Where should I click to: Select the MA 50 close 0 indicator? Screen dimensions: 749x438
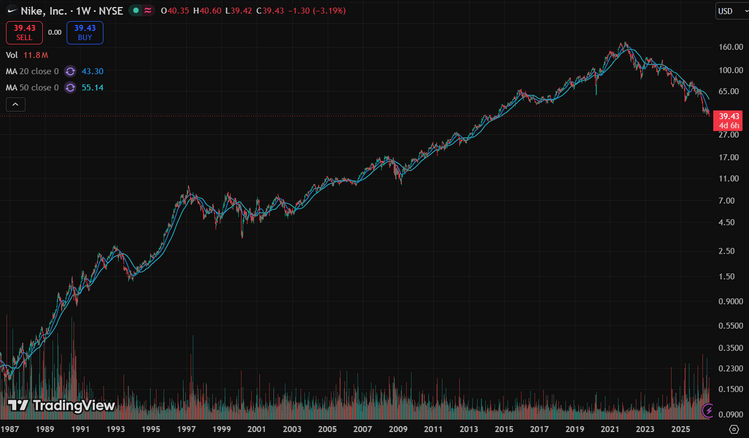coord(32,87)
